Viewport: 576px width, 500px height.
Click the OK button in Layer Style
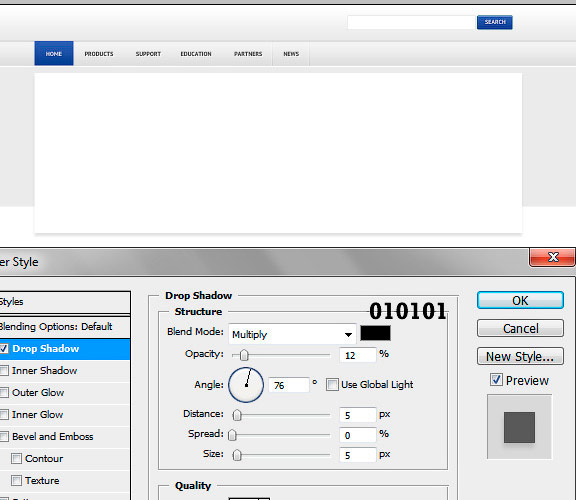tap(520, 300)
